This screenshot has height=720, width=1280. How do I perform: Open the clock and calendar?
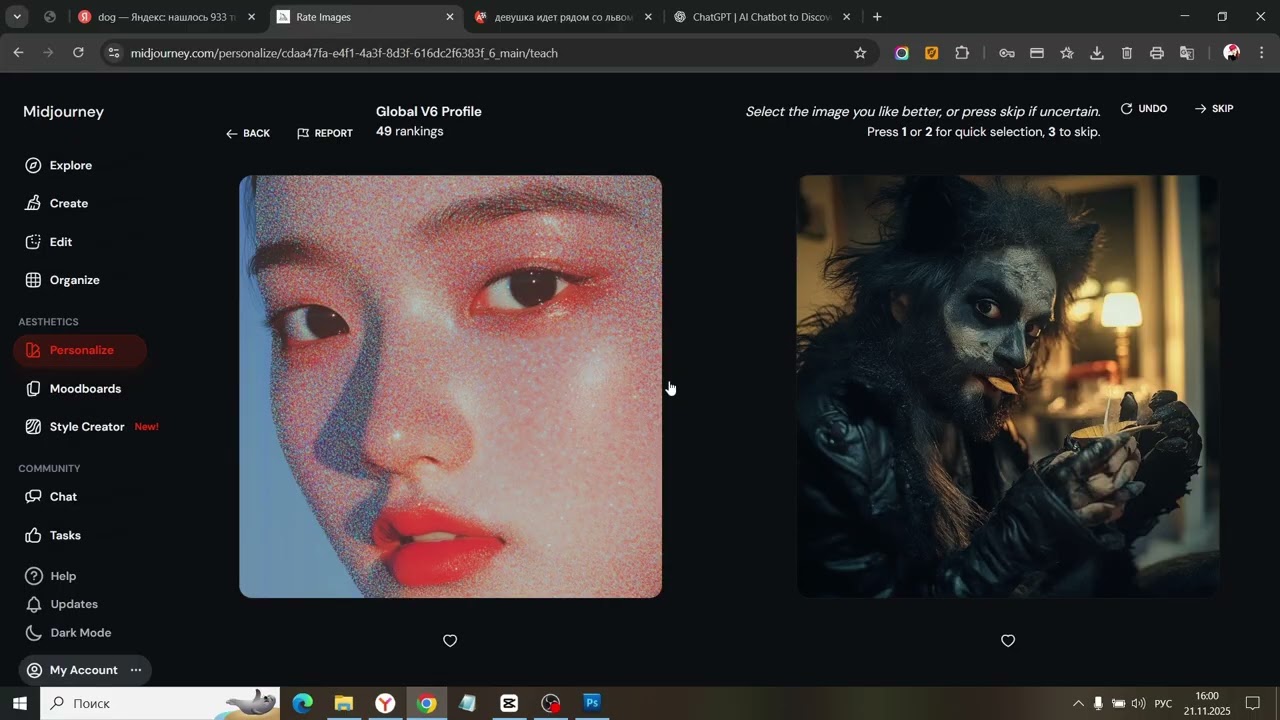pos(1207,703)
